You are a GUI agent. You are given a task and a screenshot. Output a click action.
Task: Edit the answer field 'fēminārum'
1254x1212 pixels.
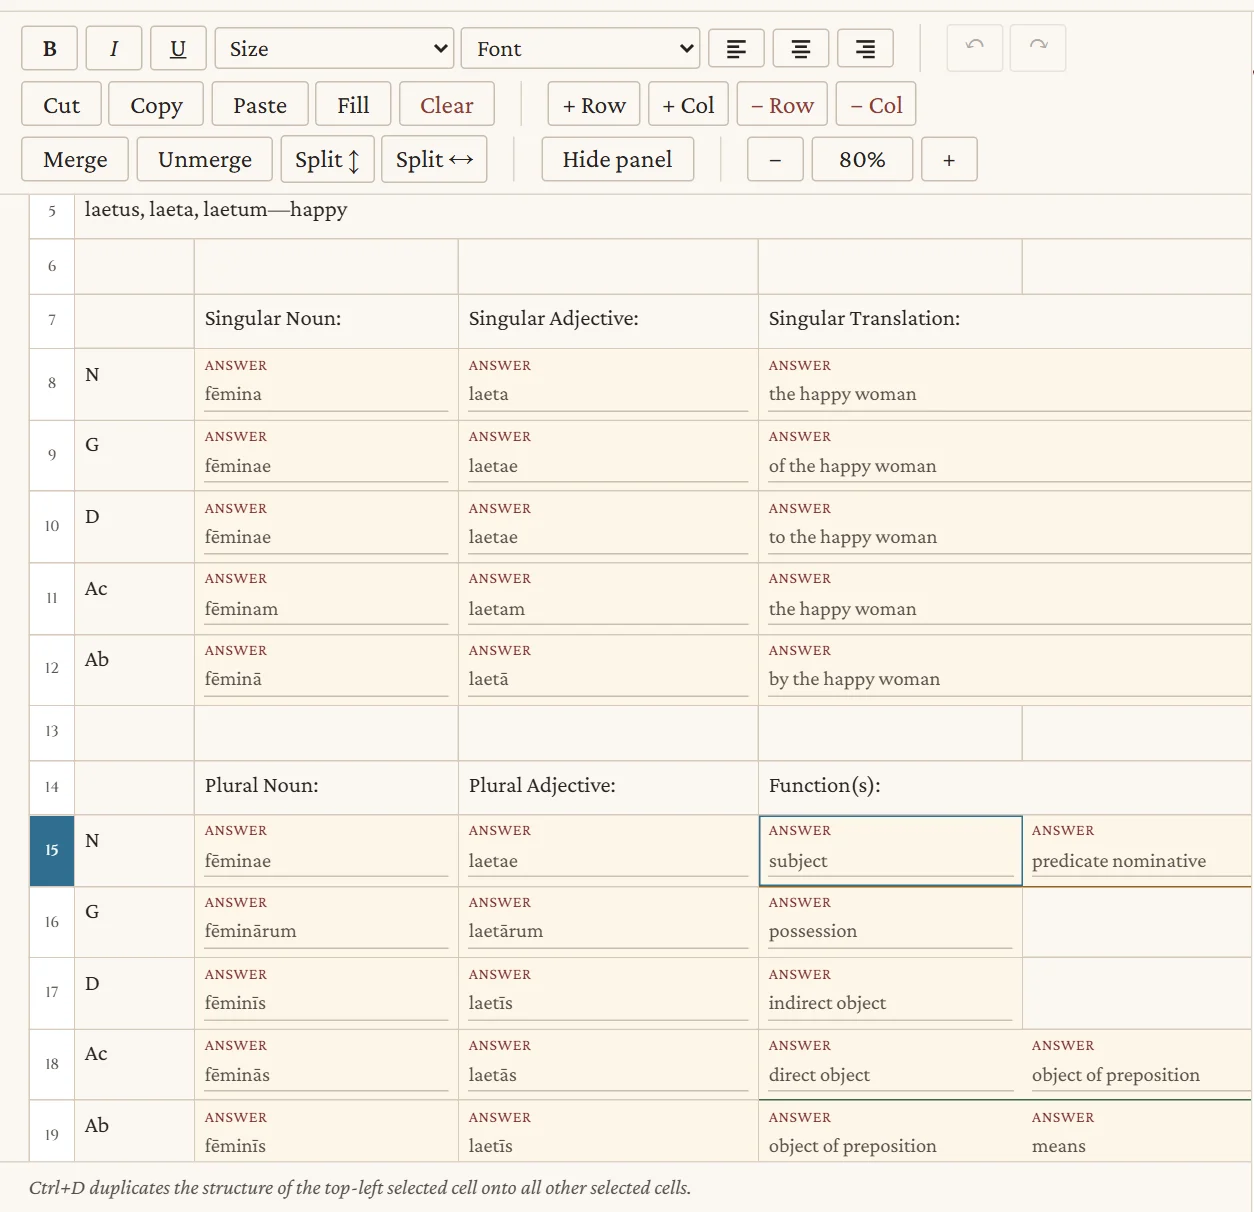point(326,932)
